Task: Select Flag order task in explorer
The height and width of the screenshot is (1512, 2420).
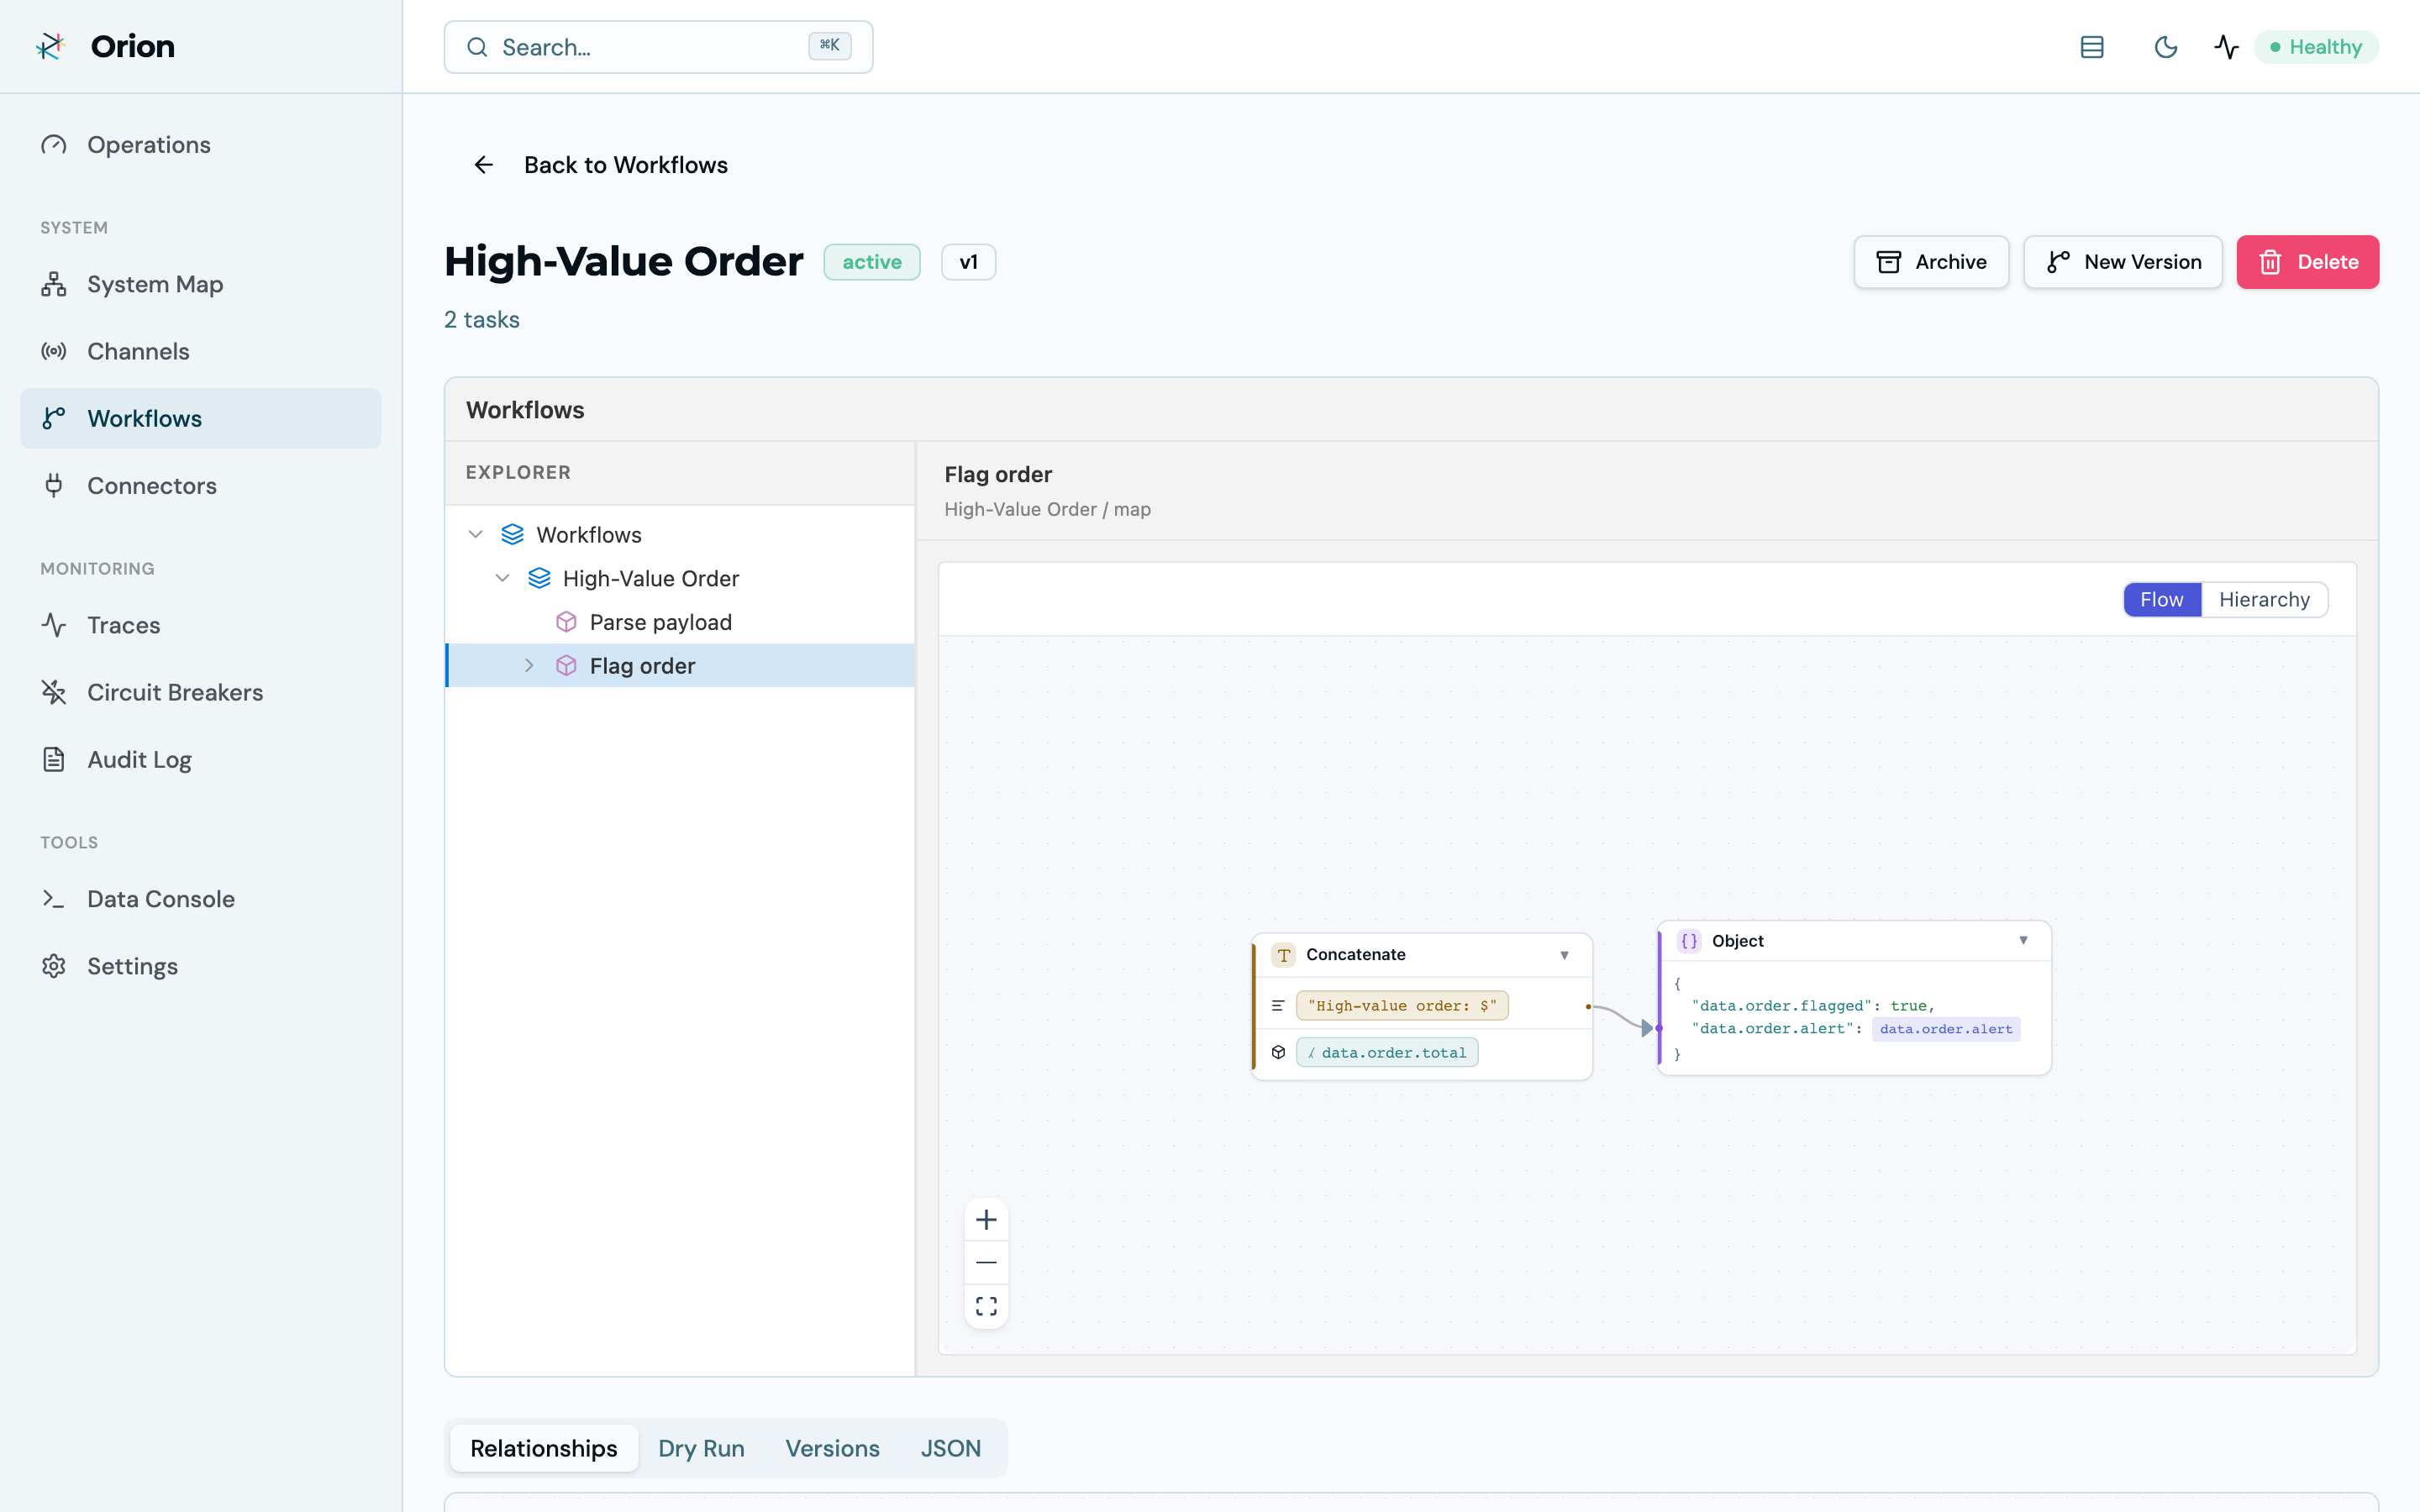Action: 680,666
